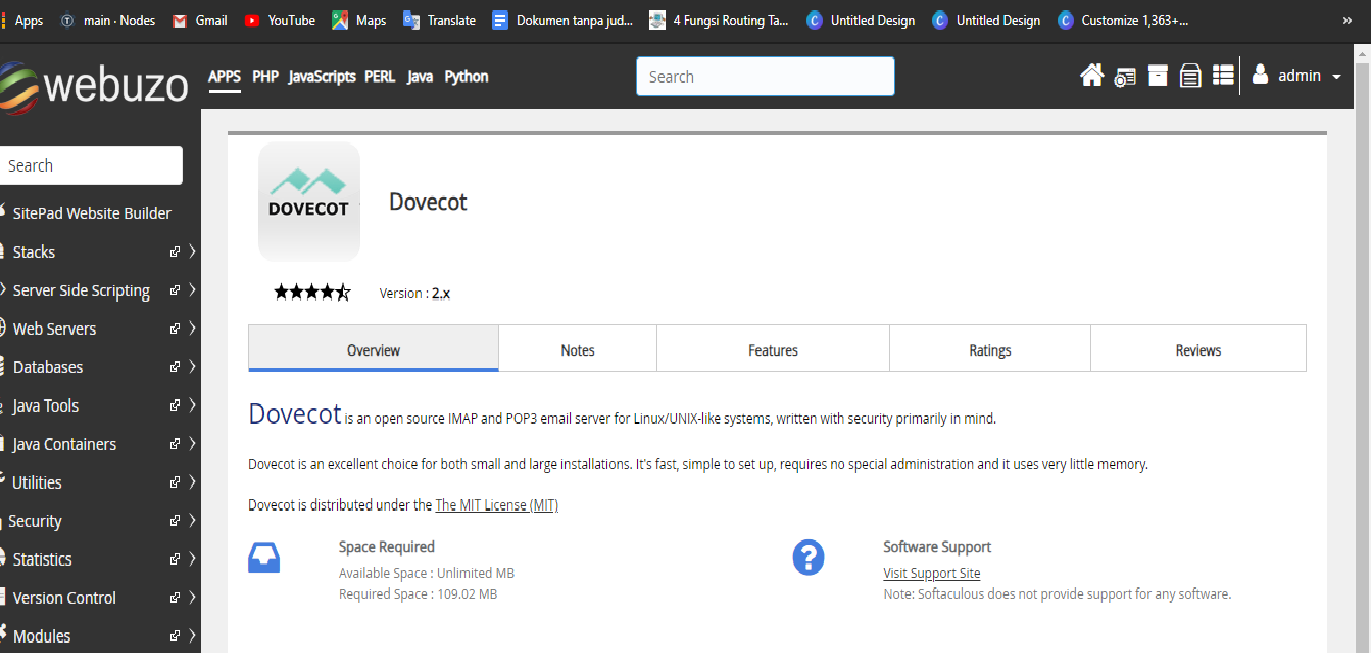Open Version Control external link icon
Image resolution: width=1371 pixels, height=653 pixels.
[175, 598]
